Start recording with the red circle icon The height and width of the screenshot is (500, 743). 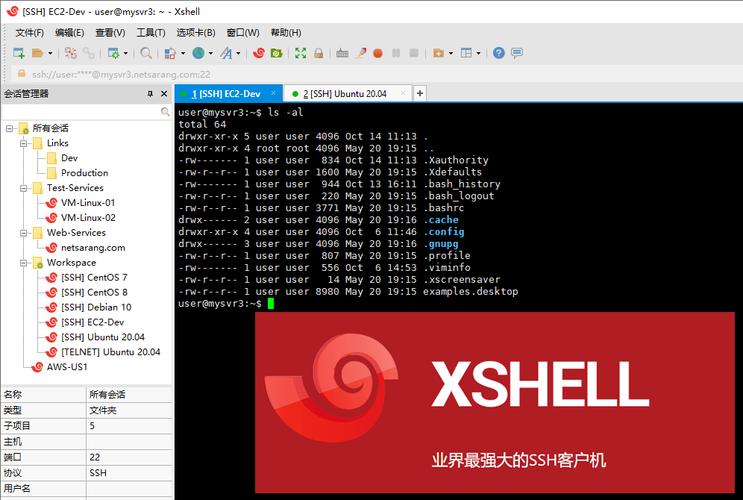378,53
